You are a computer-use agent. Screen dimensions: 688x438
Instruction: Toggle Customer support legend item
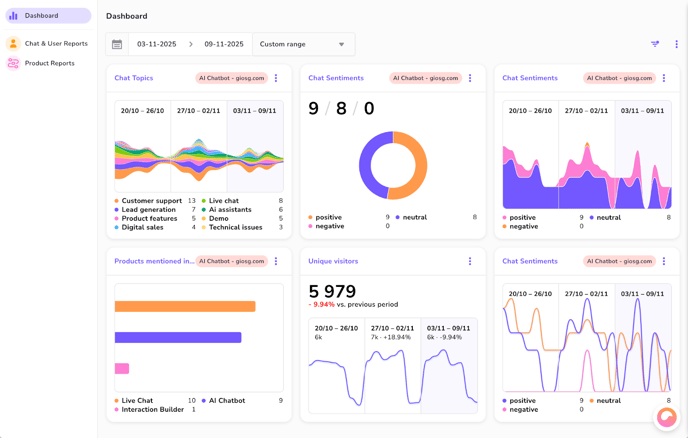150,201
